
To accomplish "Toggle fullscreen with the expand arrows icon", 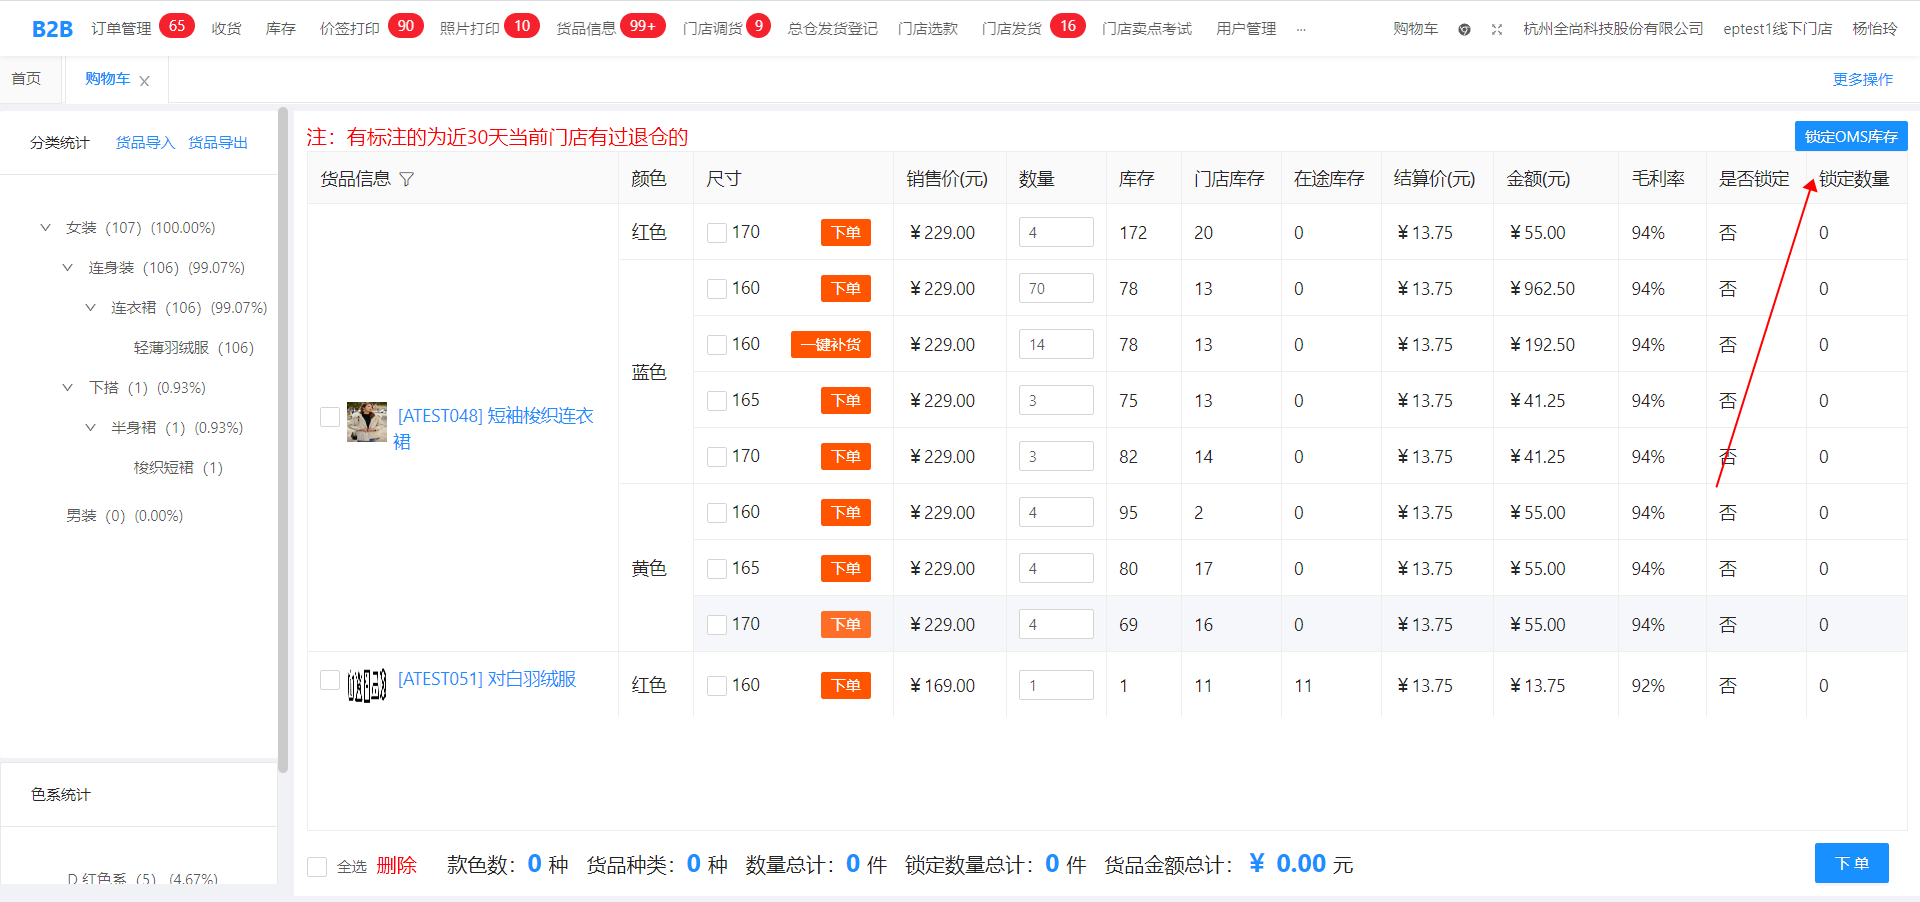I will tap(1497, 29).
